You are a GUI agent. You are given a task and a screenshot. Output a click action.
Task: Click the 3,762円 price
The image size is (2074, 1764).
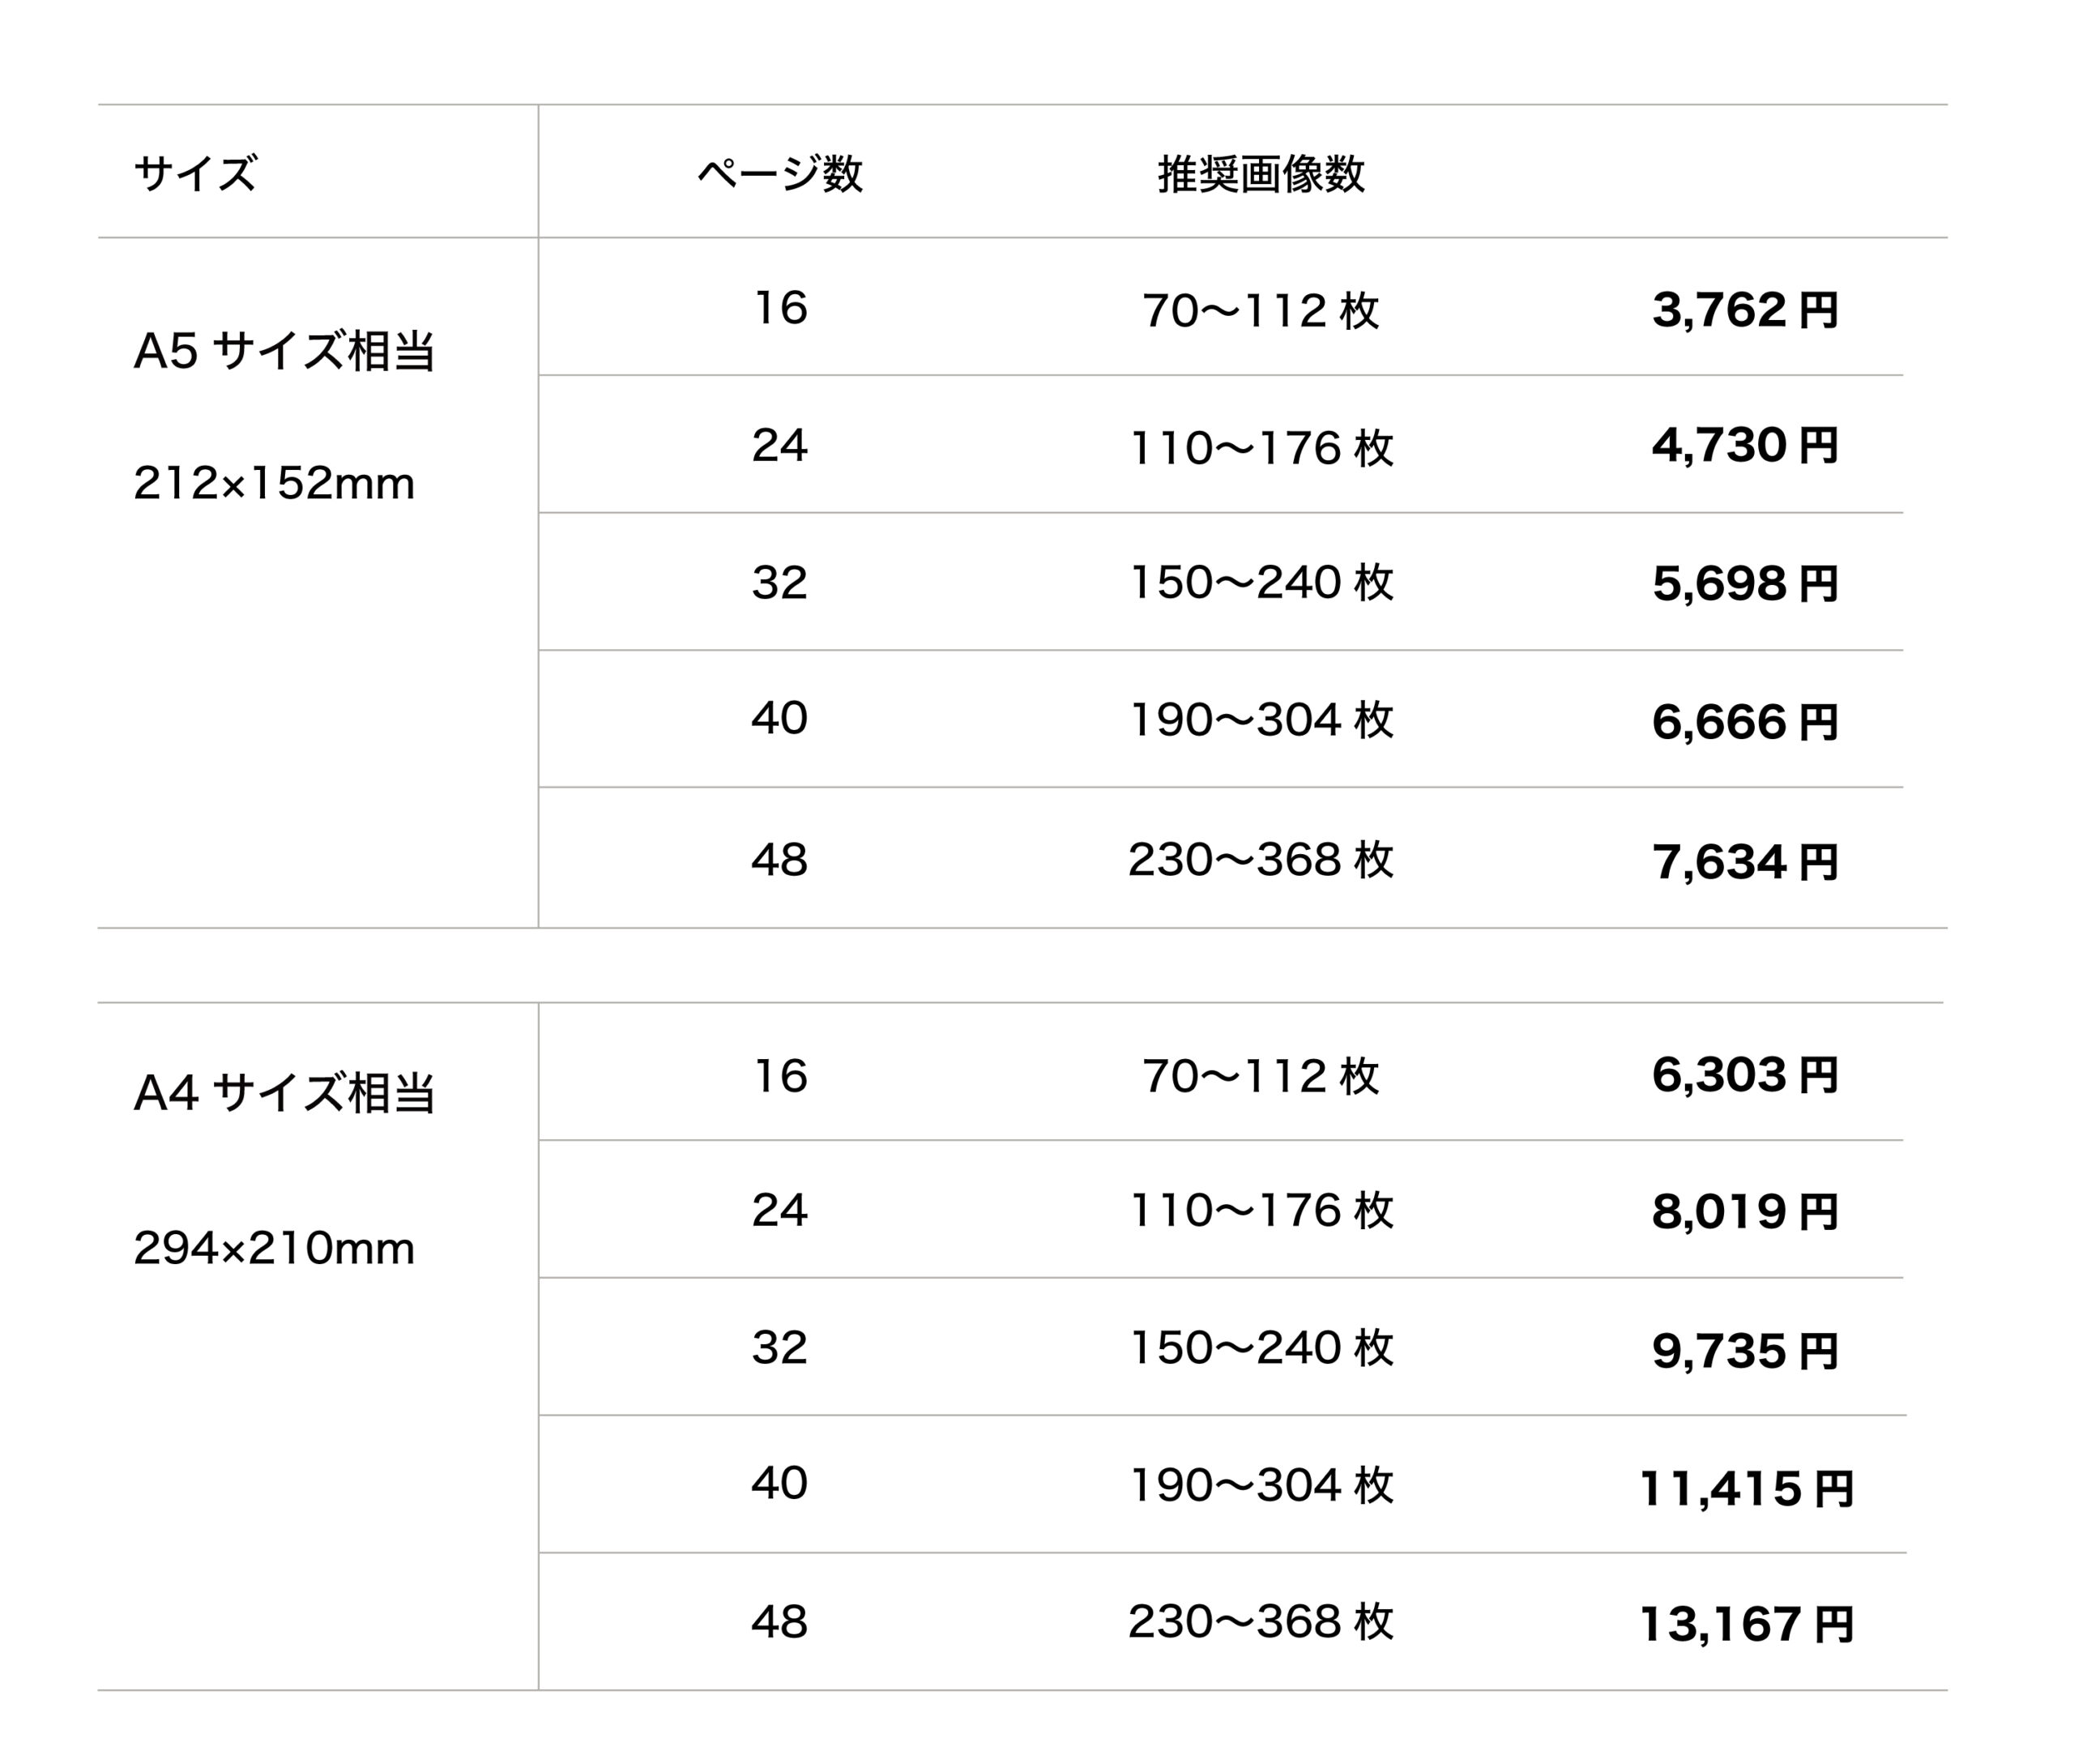pyautogui.click(x=1744, y=309)
